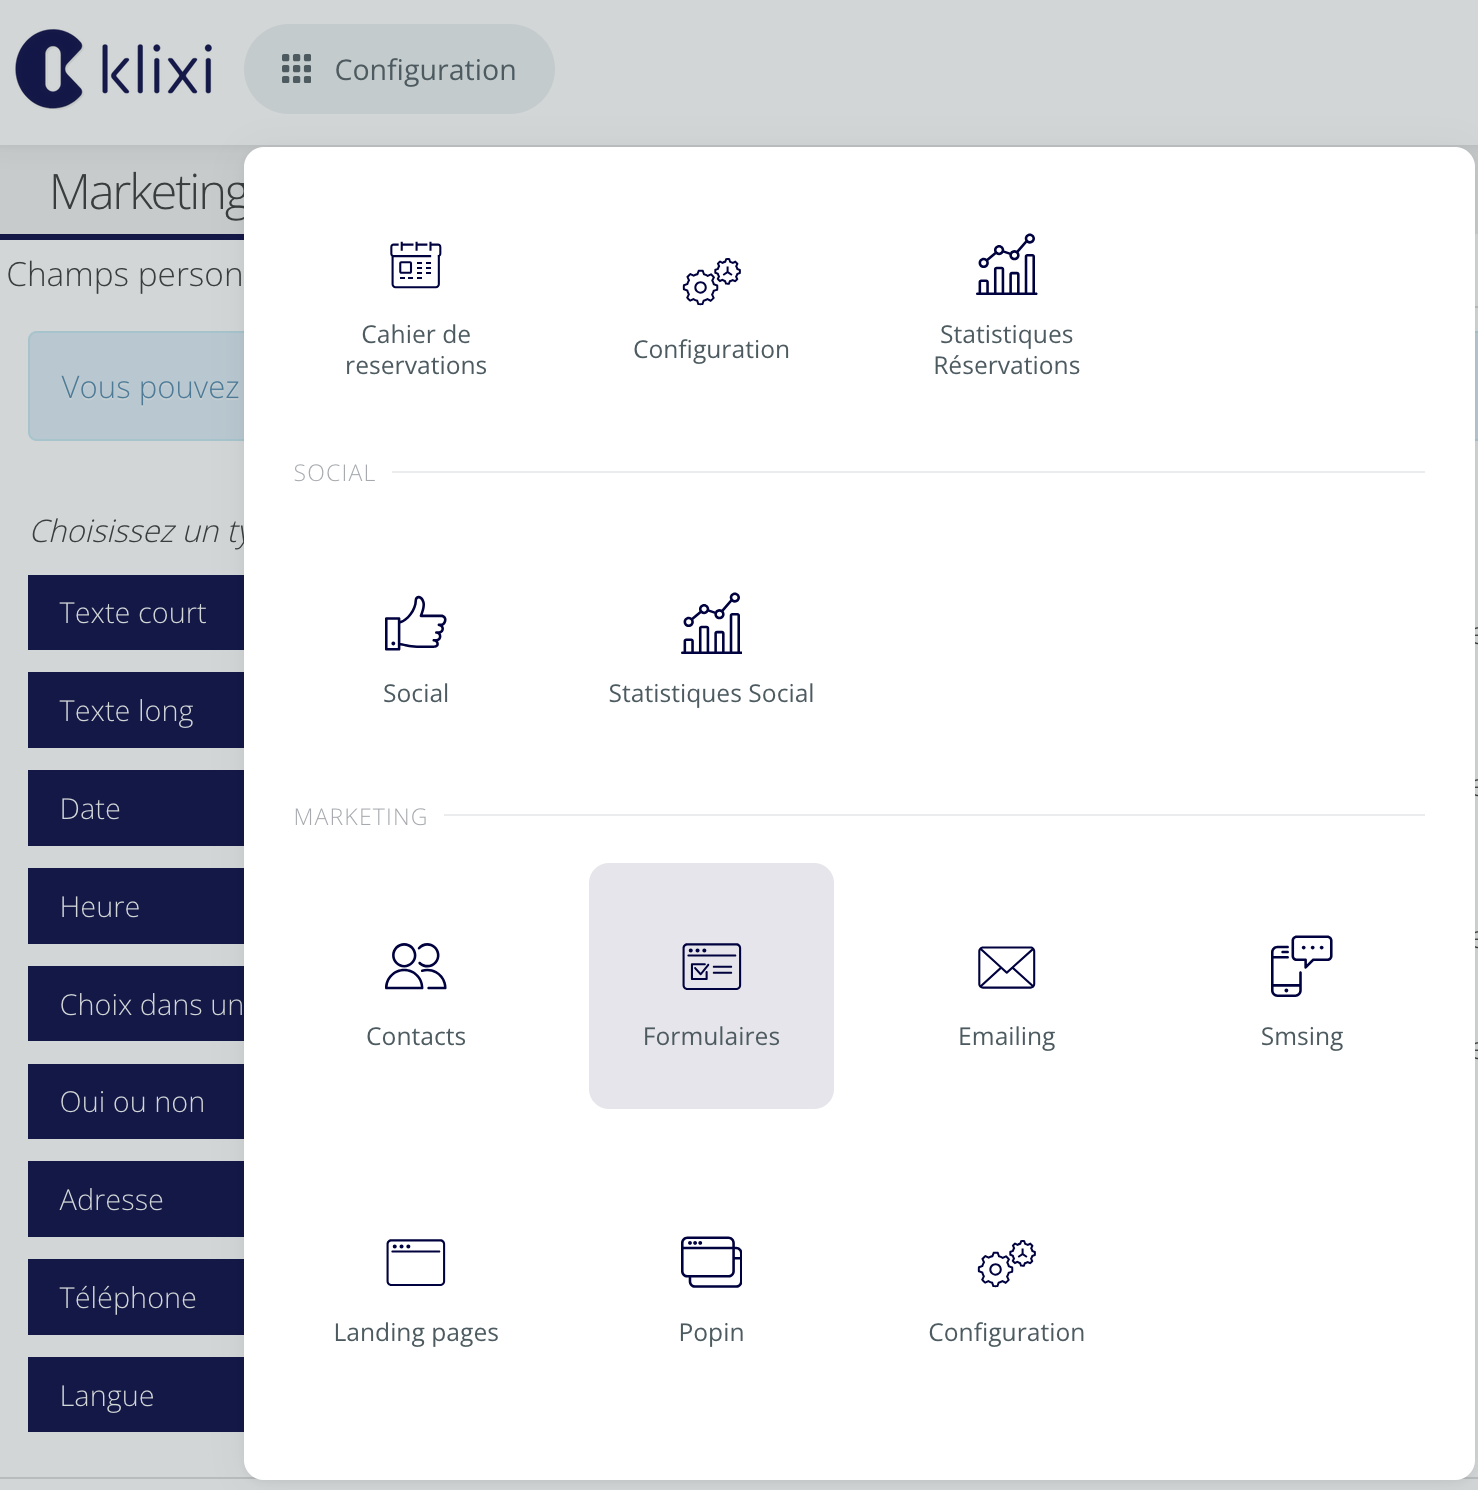This screenshot has height=1490, width=1478.
Task: Open Statistiques Social chart icon
Action: coord(711,623)
